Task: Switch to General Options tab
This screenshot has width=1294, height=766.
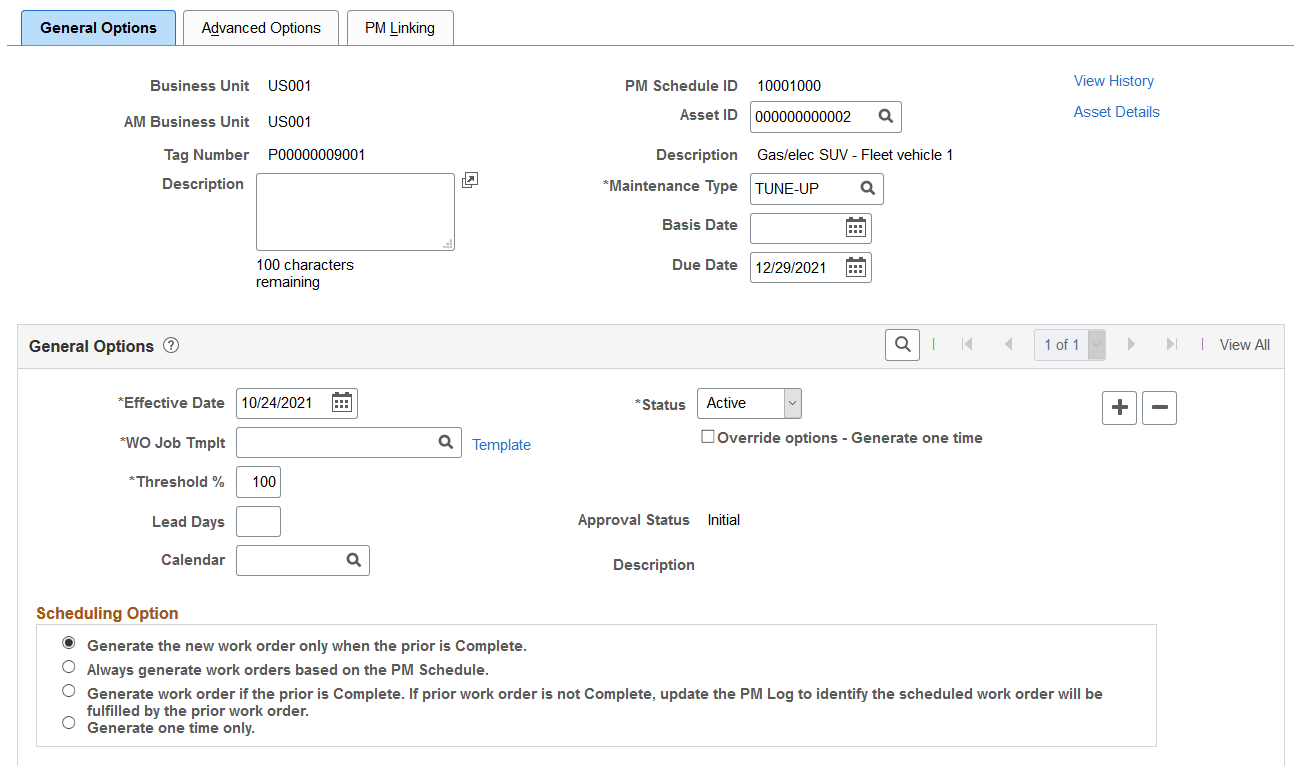Action: click(x=98, y=28)
